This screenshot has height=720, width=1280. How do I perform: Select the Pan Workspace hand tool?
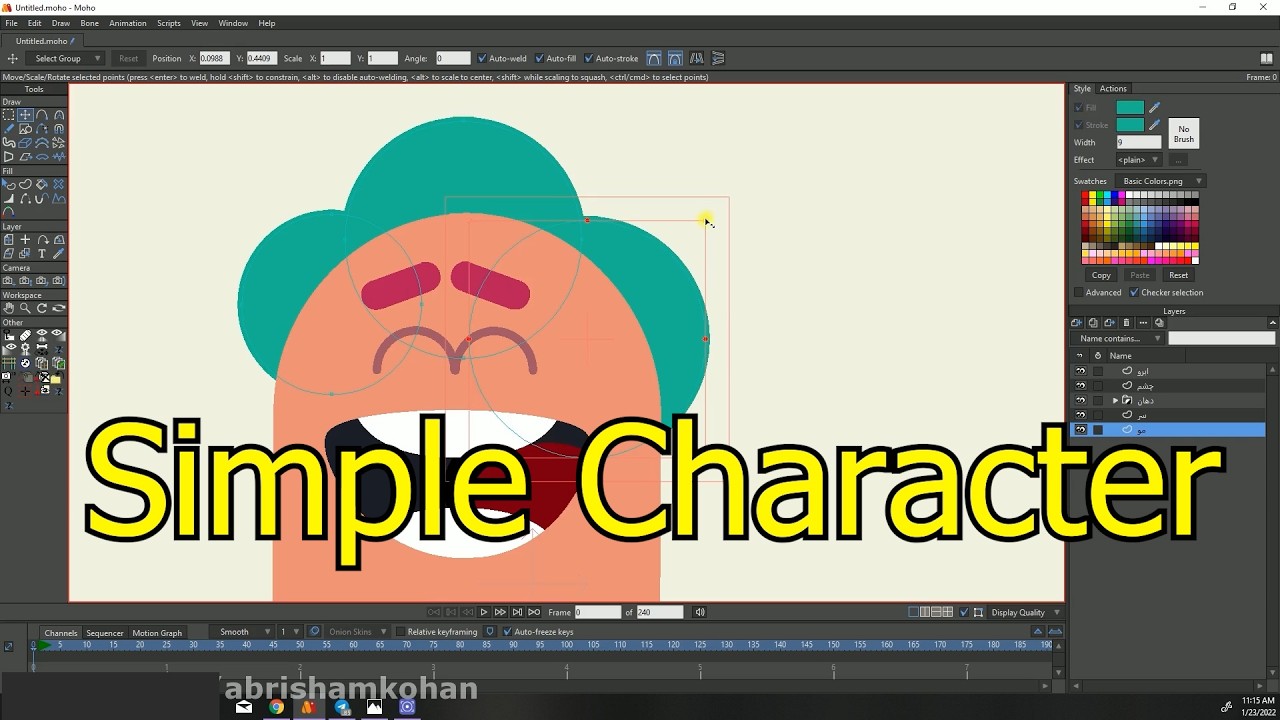coord(8,308)
